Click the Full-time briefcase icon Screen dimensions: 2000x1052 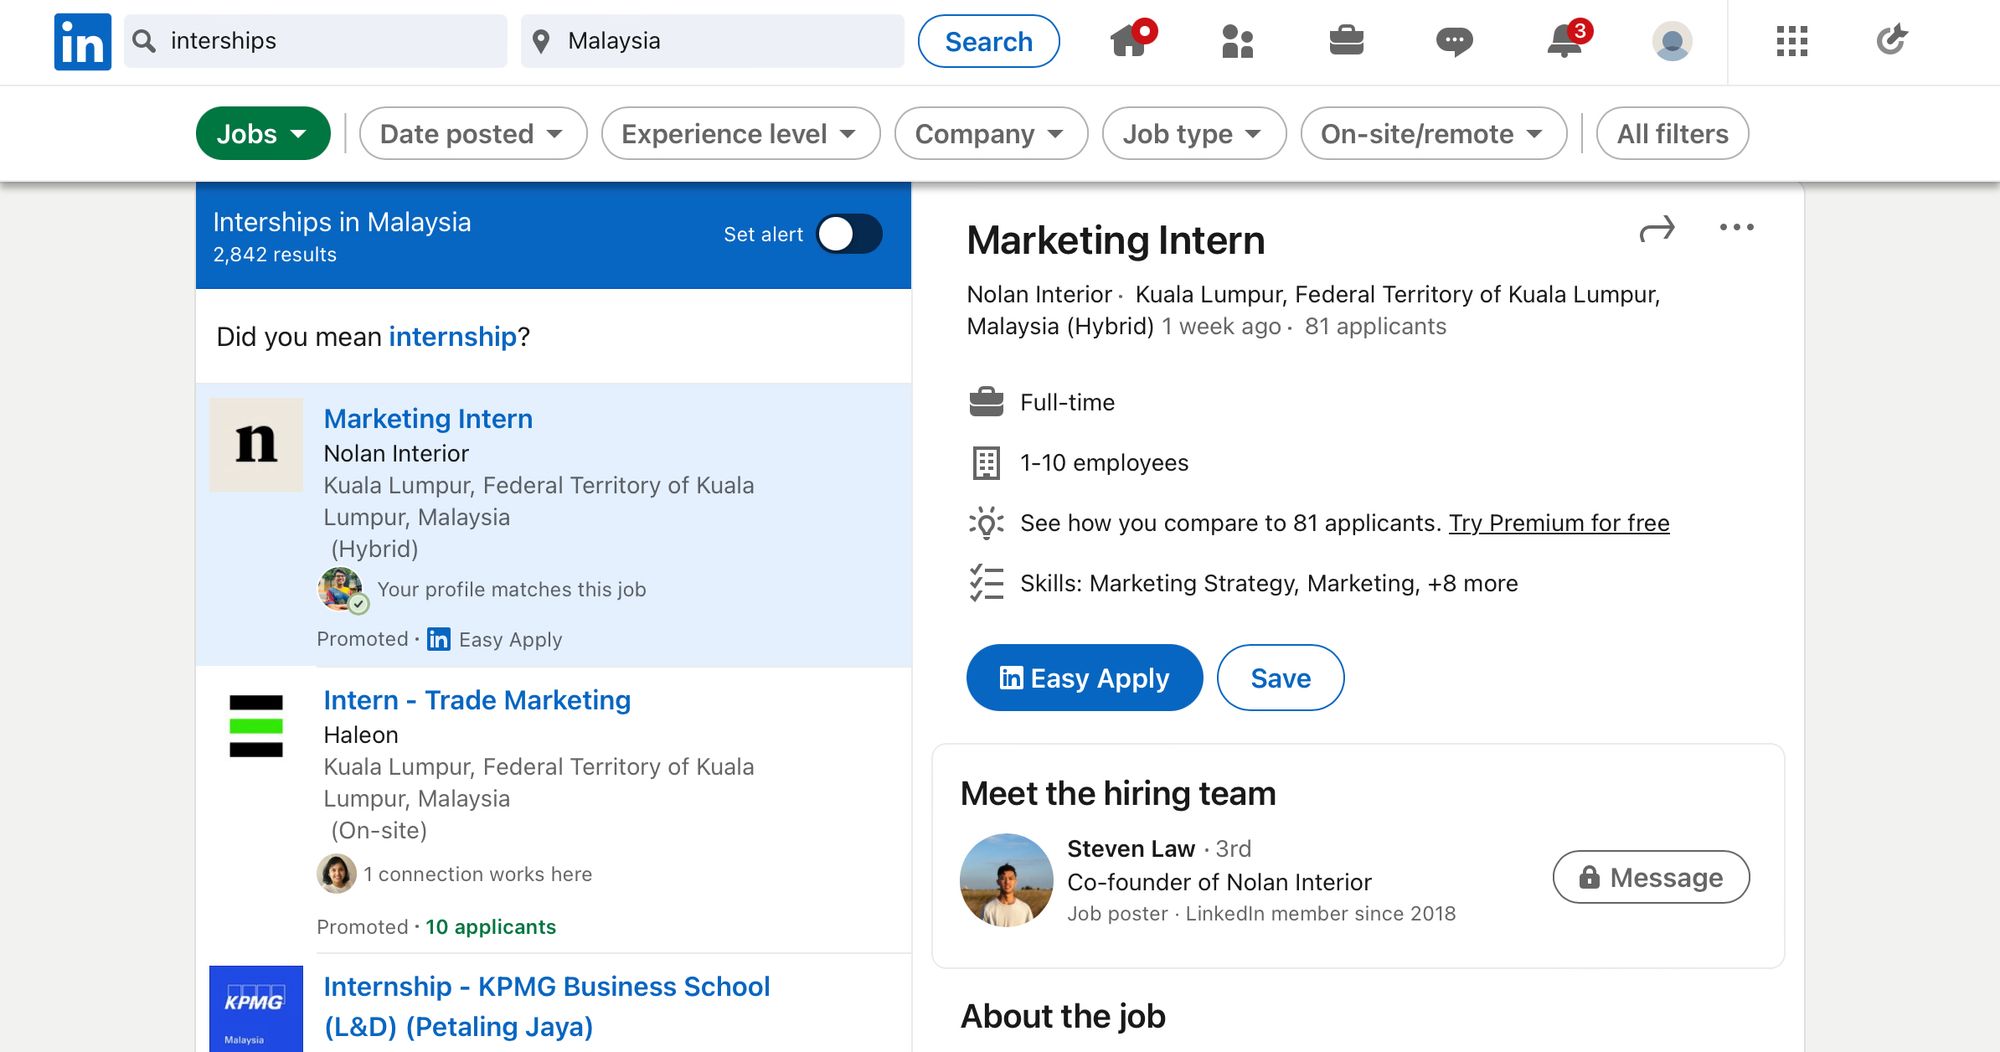986,402
